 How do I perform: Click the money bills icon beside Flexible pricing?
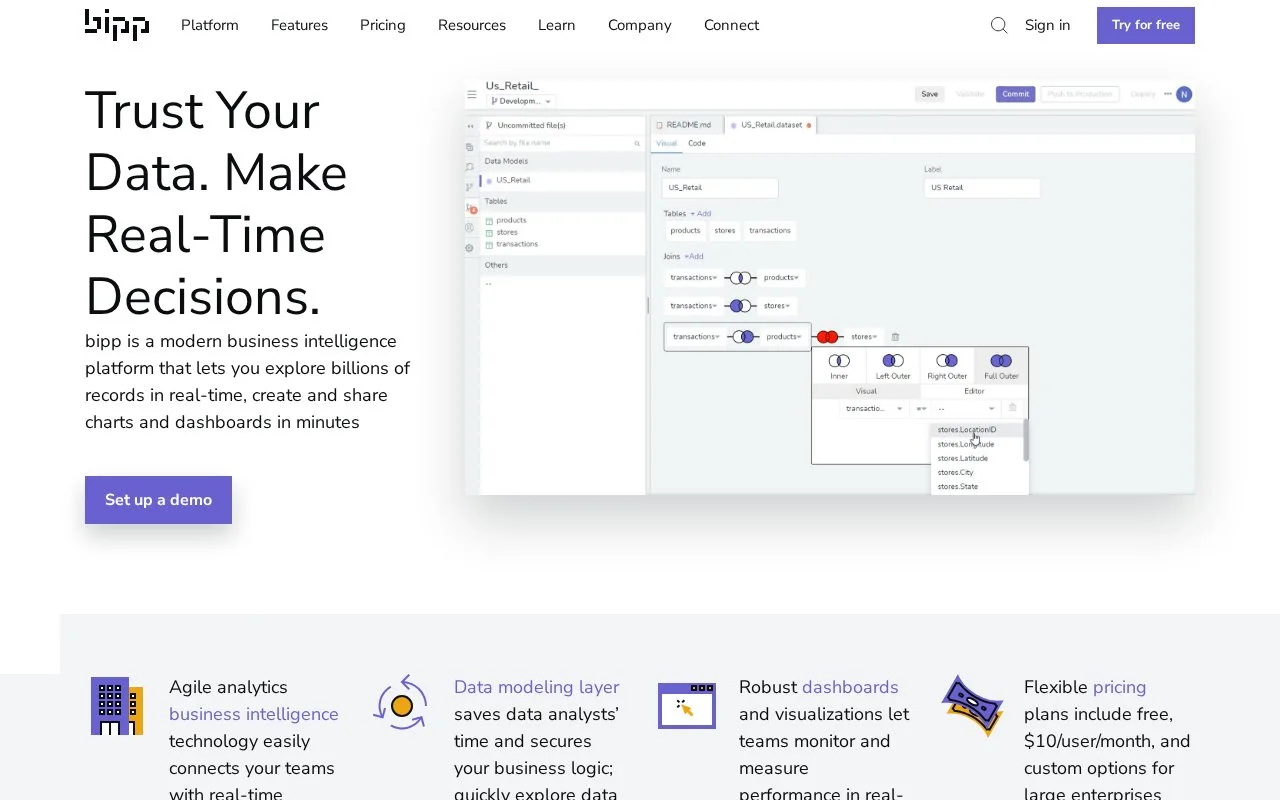click(972, 705)
